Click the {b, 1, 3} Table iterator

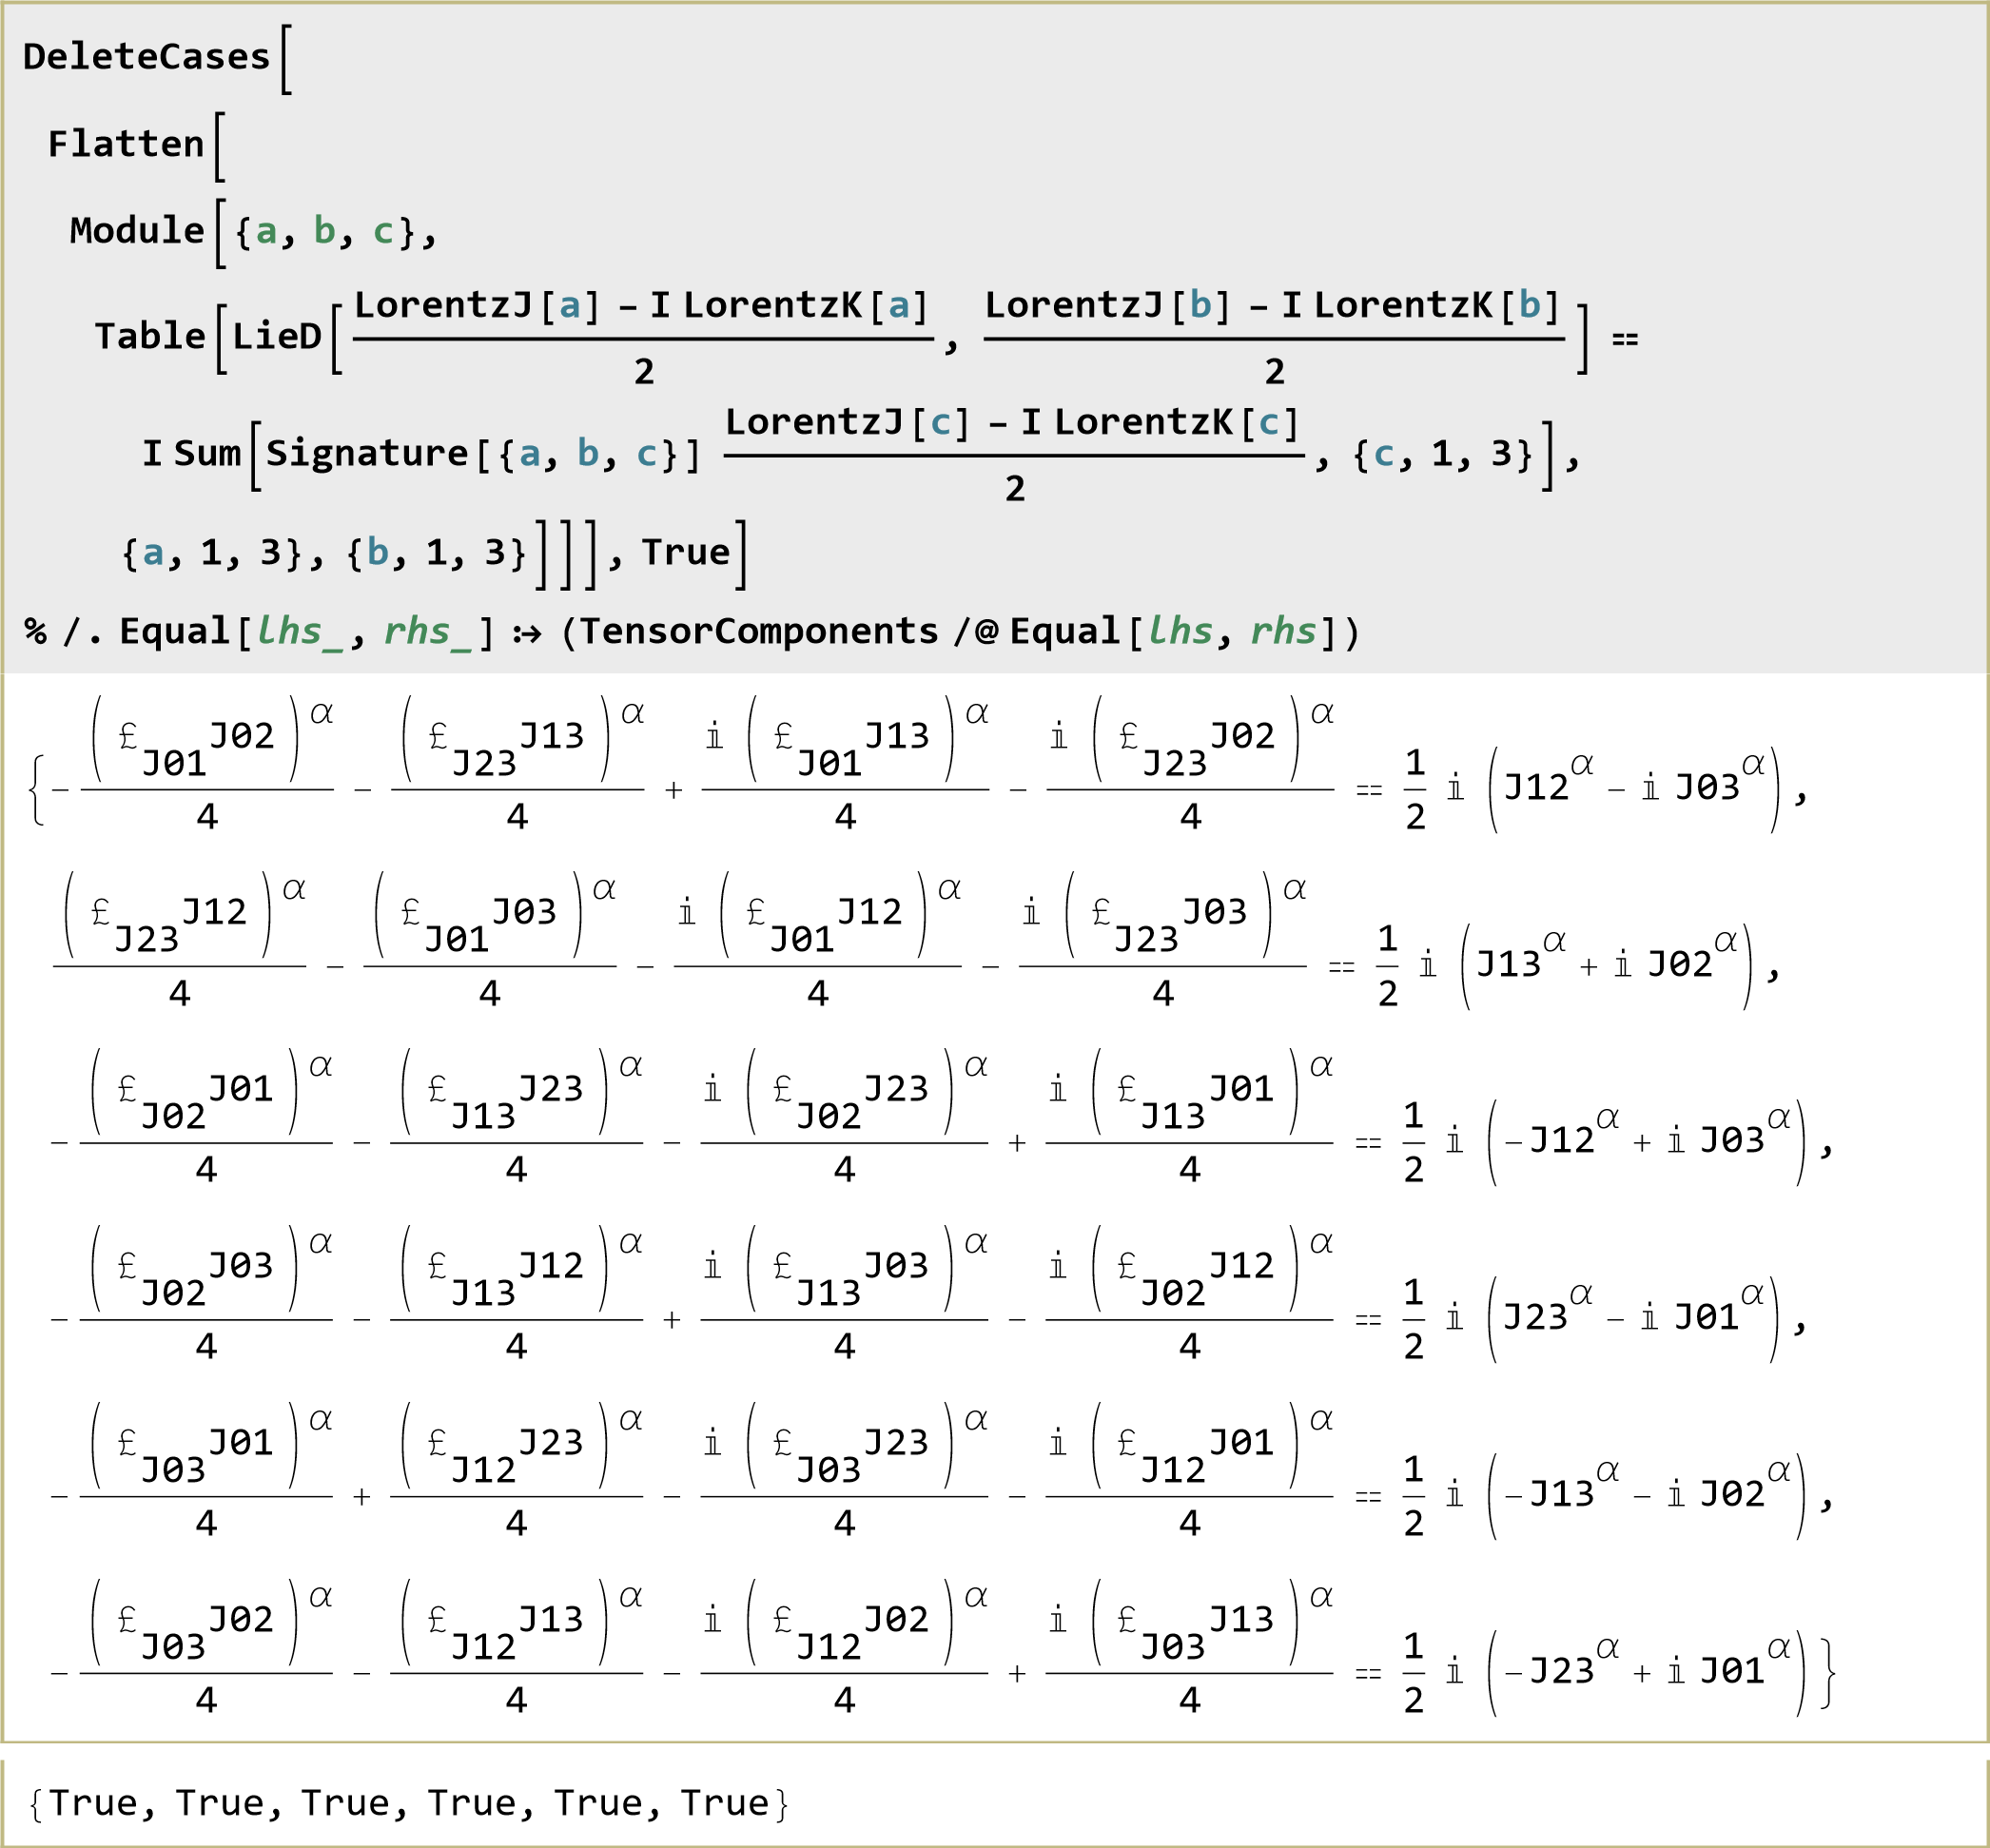[x=435, y=553]
